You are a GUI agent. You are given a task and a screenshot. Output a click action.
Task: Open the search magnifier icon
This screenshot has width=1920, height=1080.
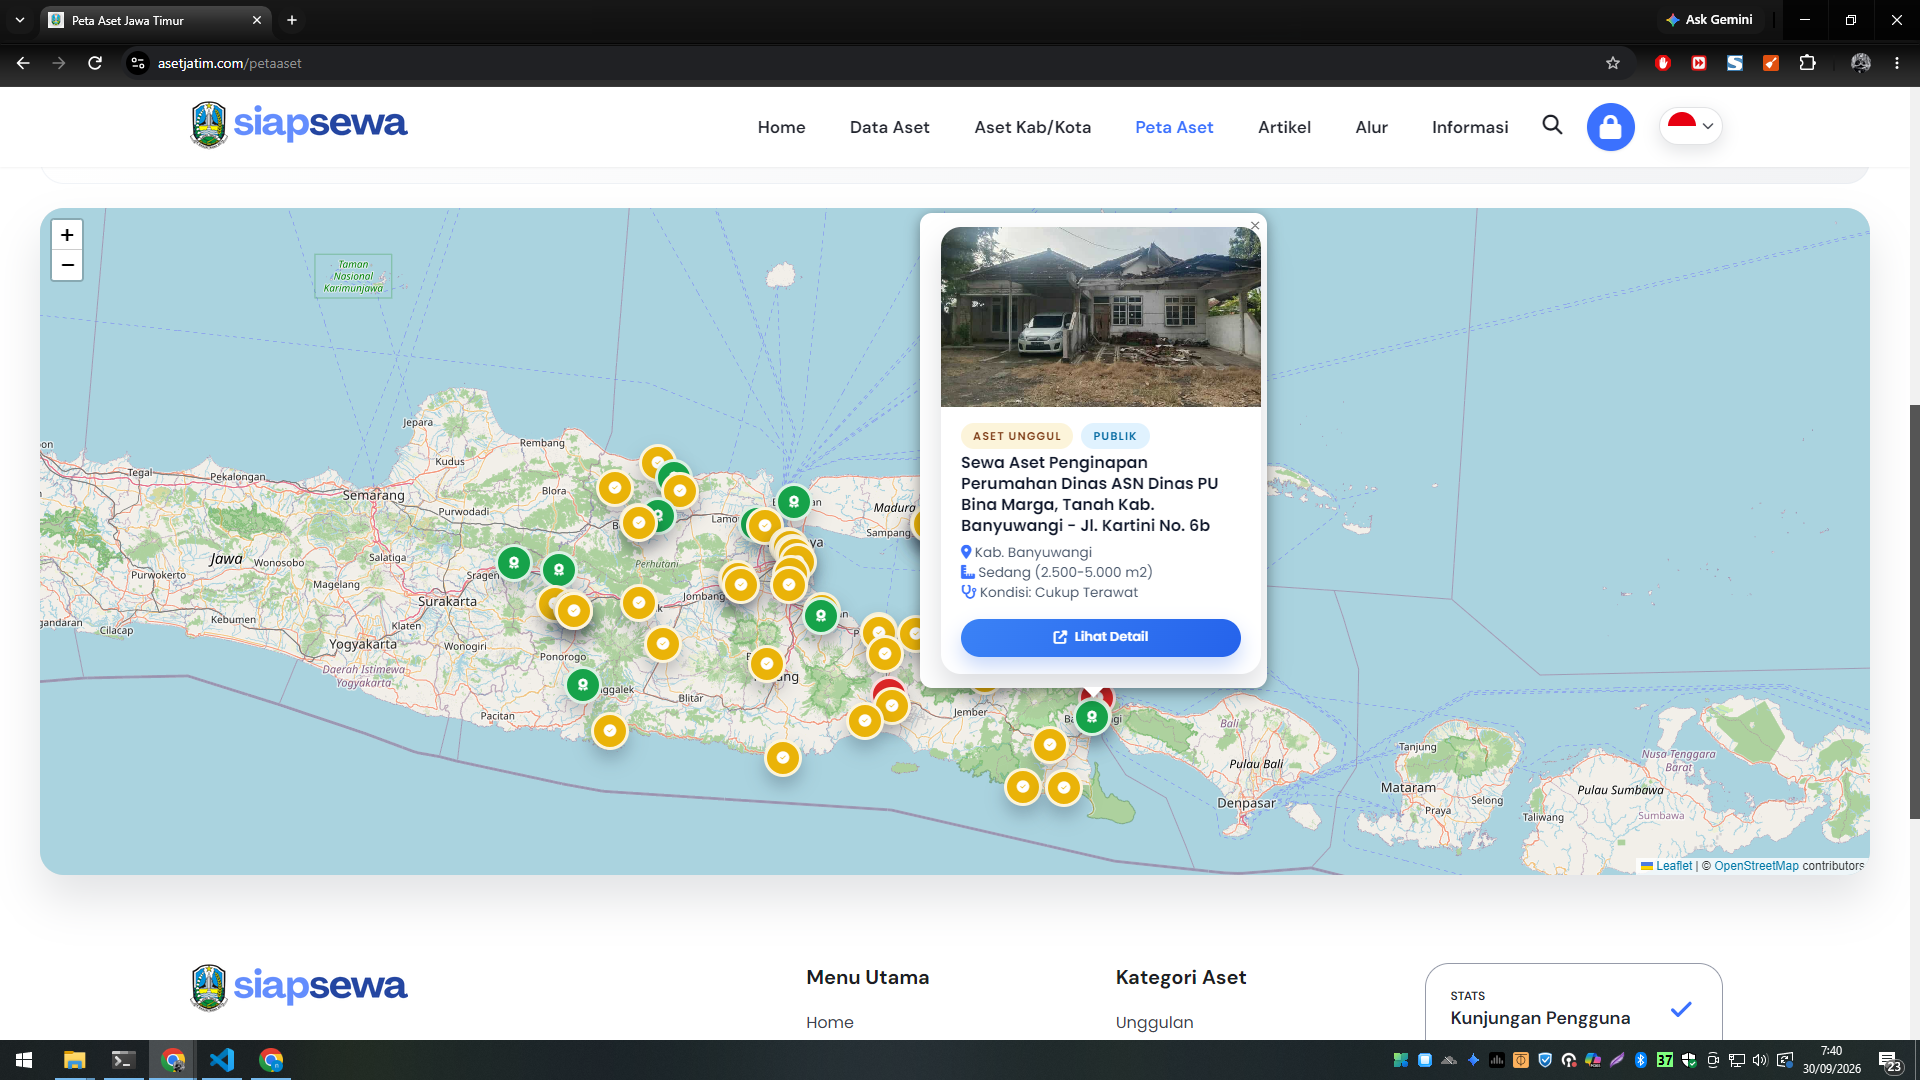click(x=1552, y=125)
